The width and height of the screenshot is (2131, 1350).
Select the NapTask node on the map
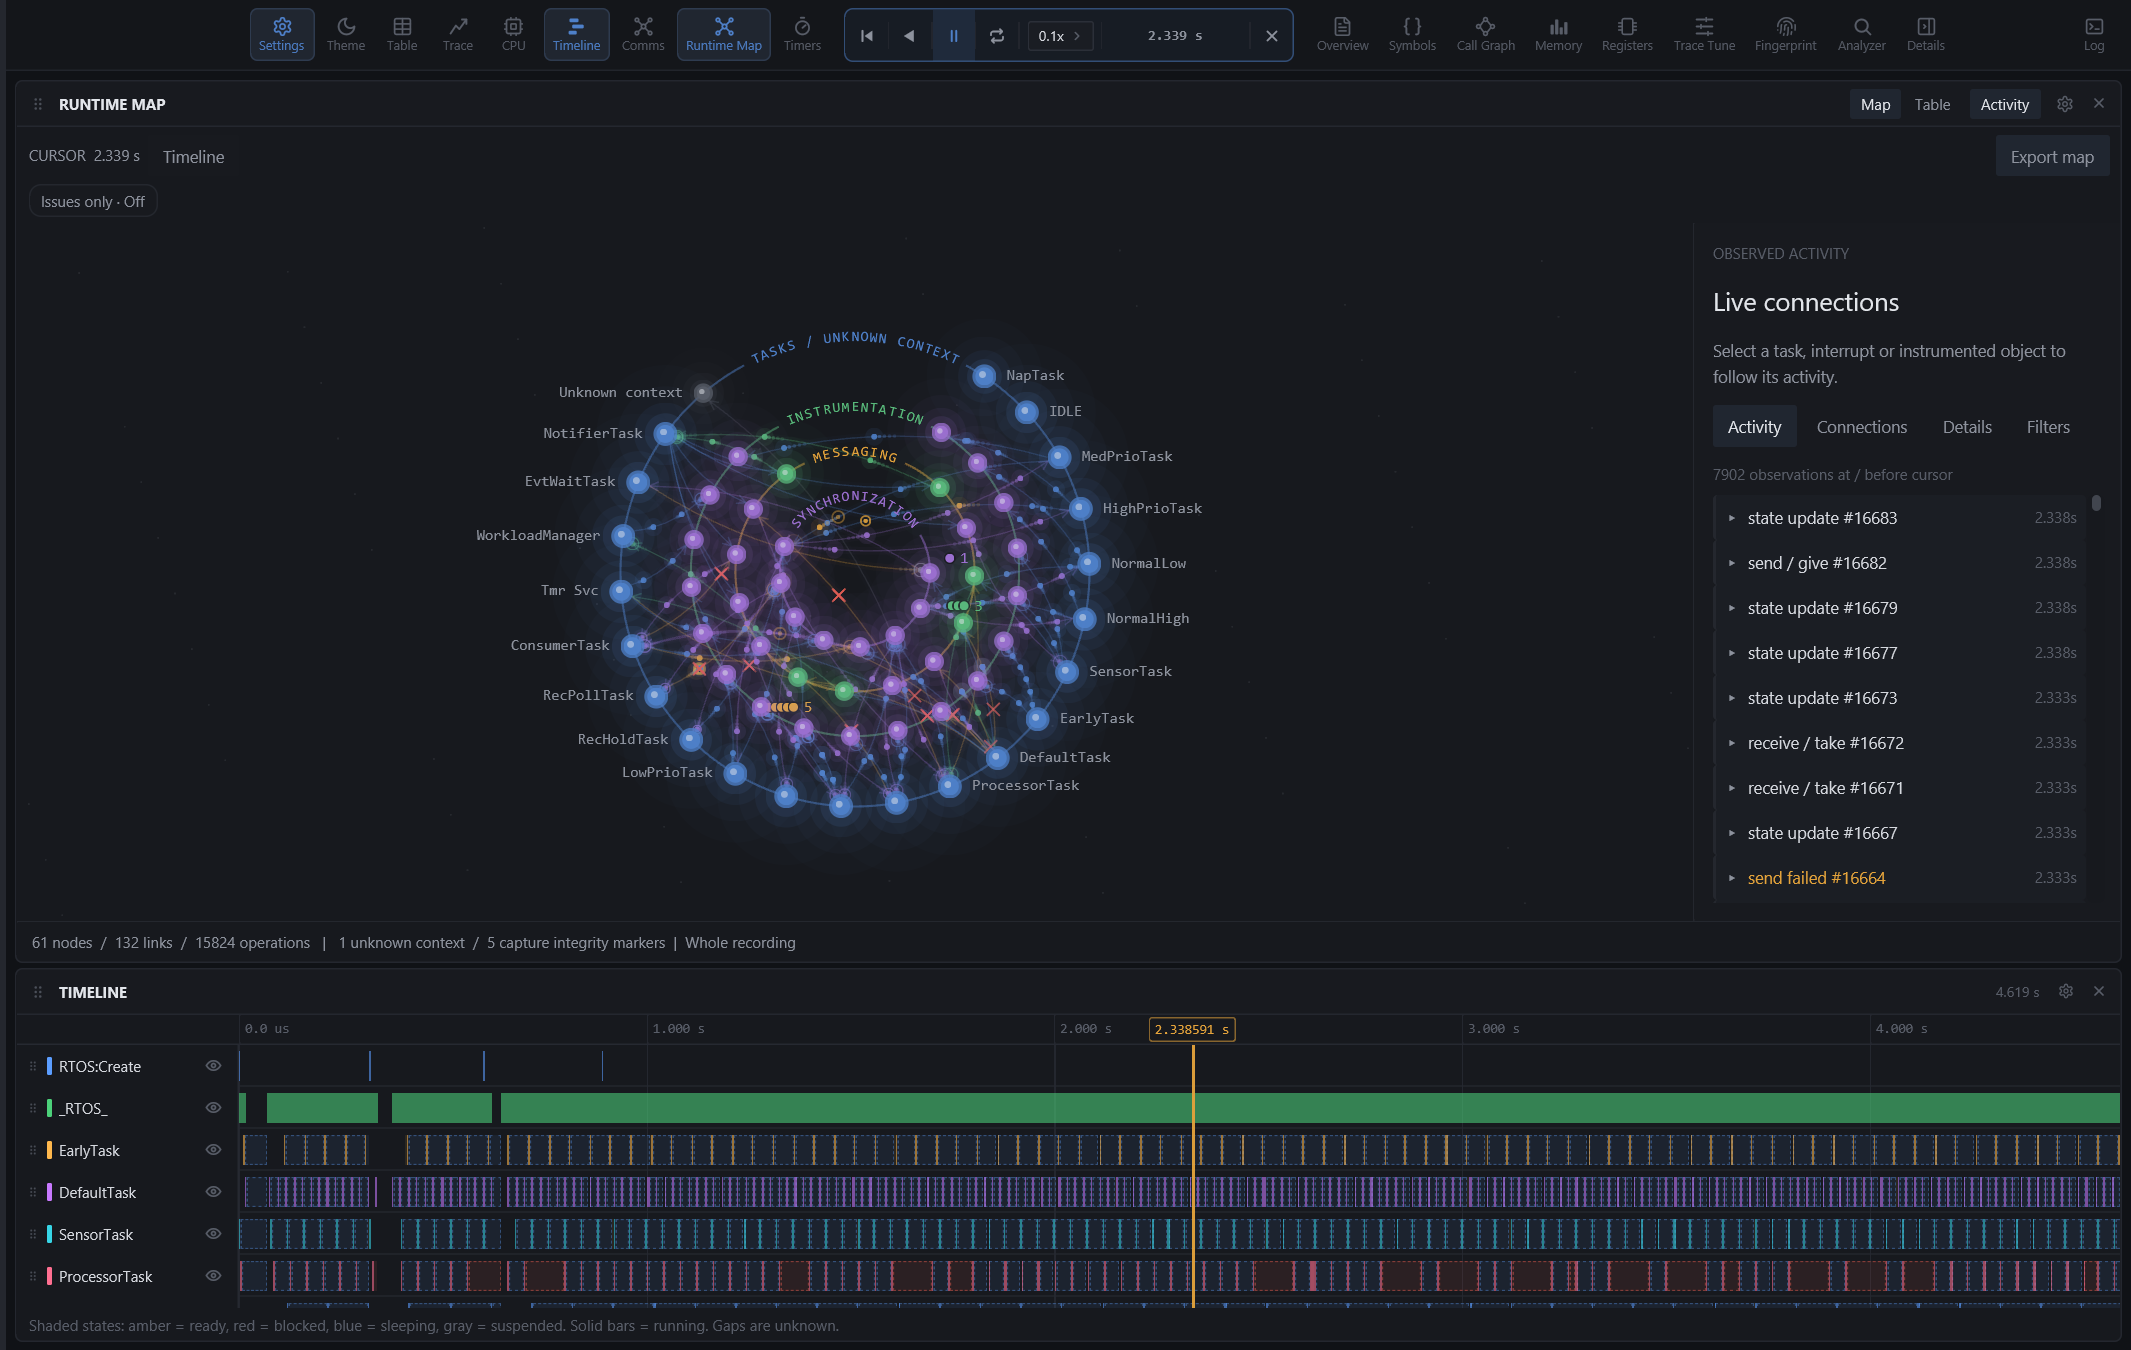tap(984, 376)
